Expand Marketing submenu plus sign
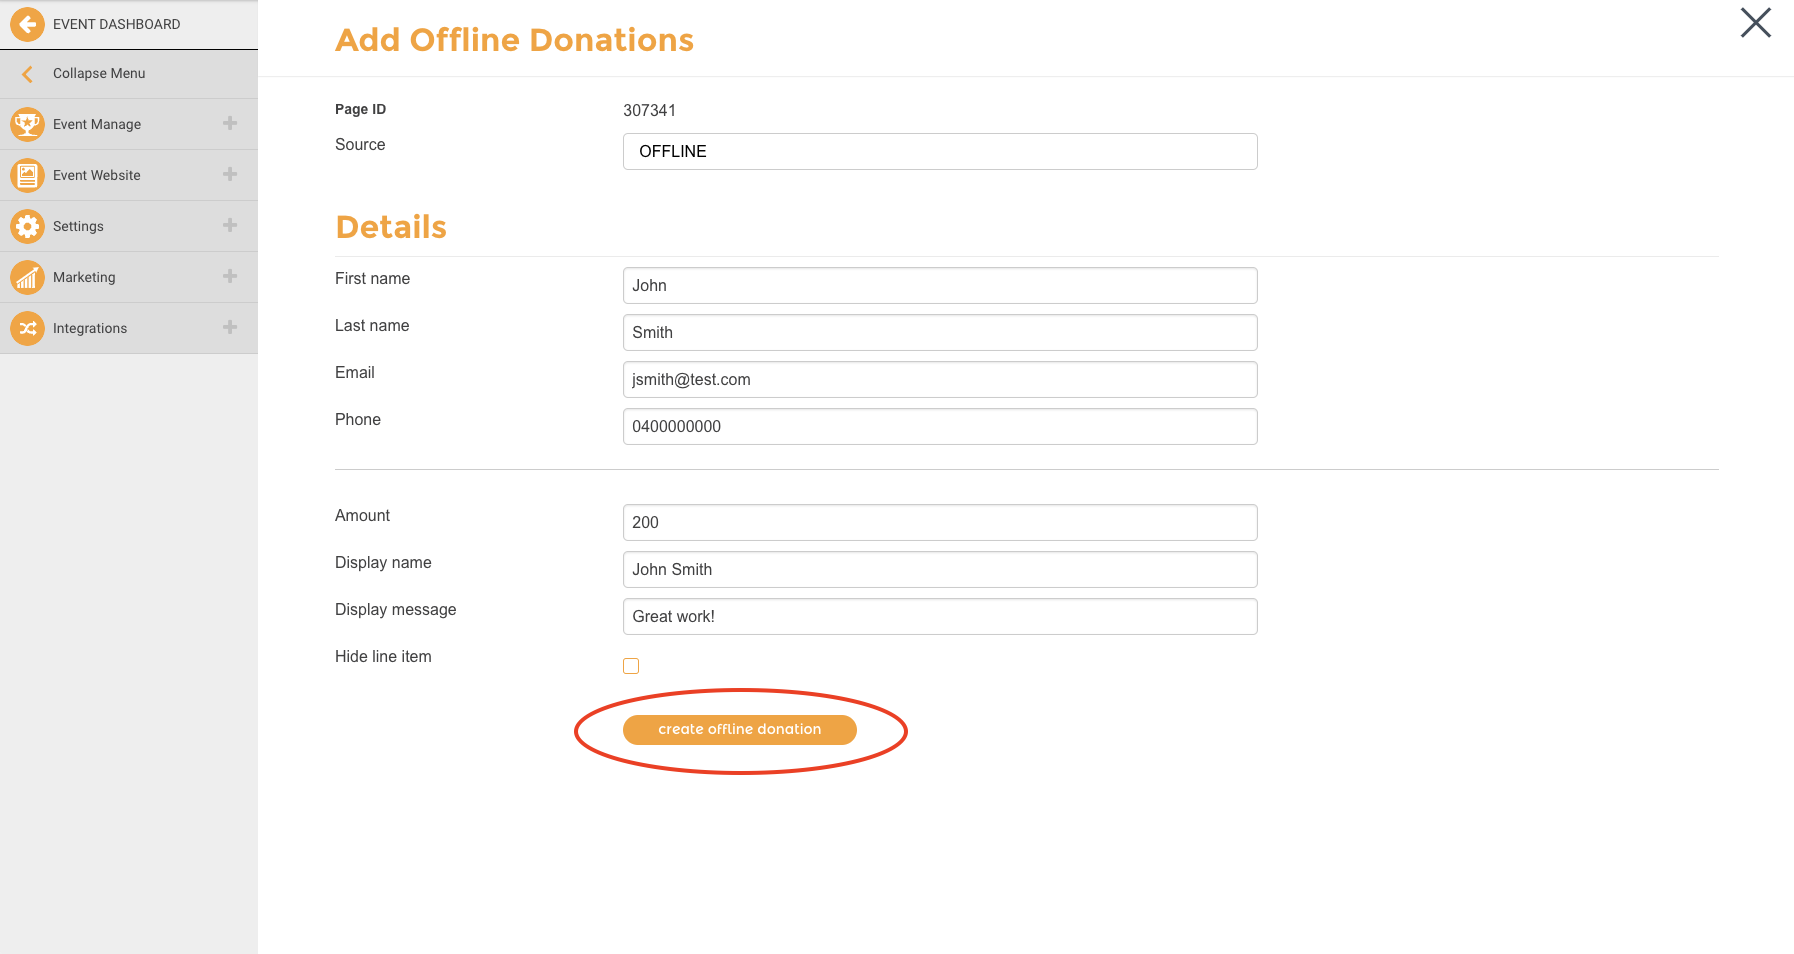Screen dimensions: 1794x954 pyautogui.click(x=230, y=276)
